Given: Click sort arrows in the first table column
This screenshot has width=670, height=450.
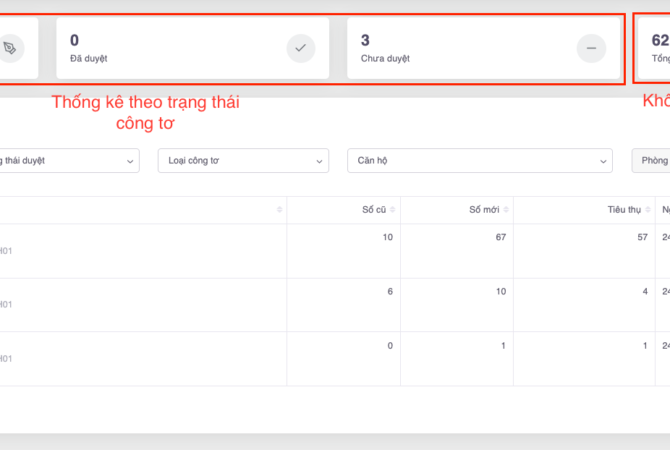Looking at the screenshot, I should pyautogui.click(x=280, y=210).
